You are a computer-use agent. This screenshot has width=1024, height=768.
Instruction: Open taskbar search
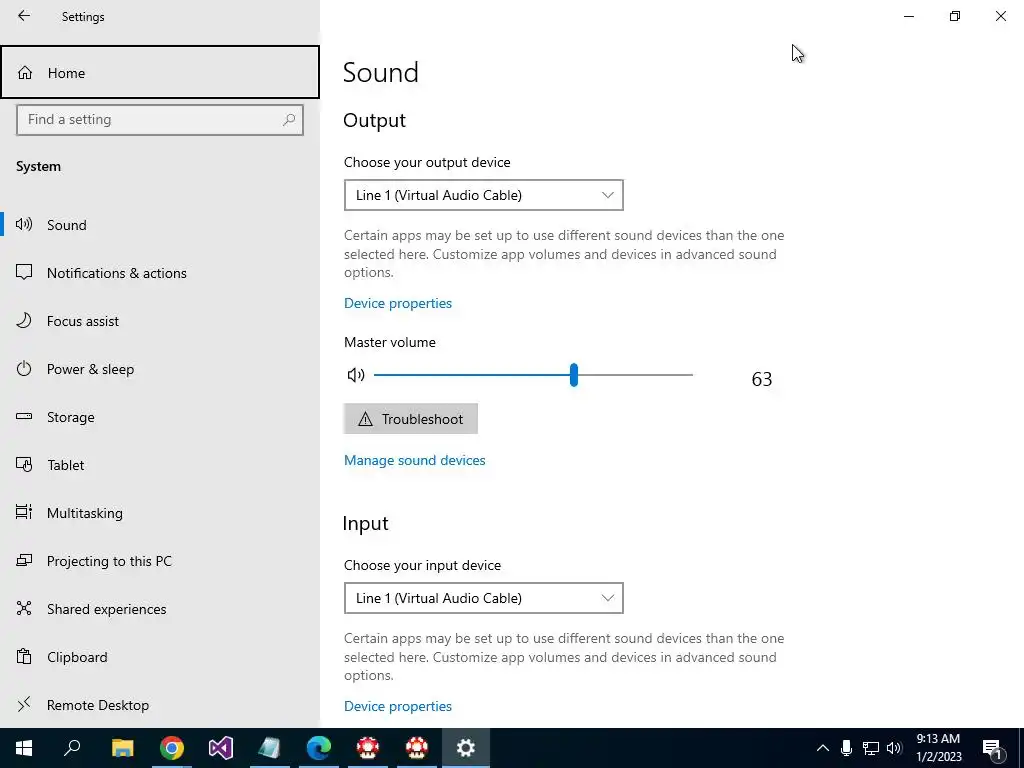pos(72,748)
